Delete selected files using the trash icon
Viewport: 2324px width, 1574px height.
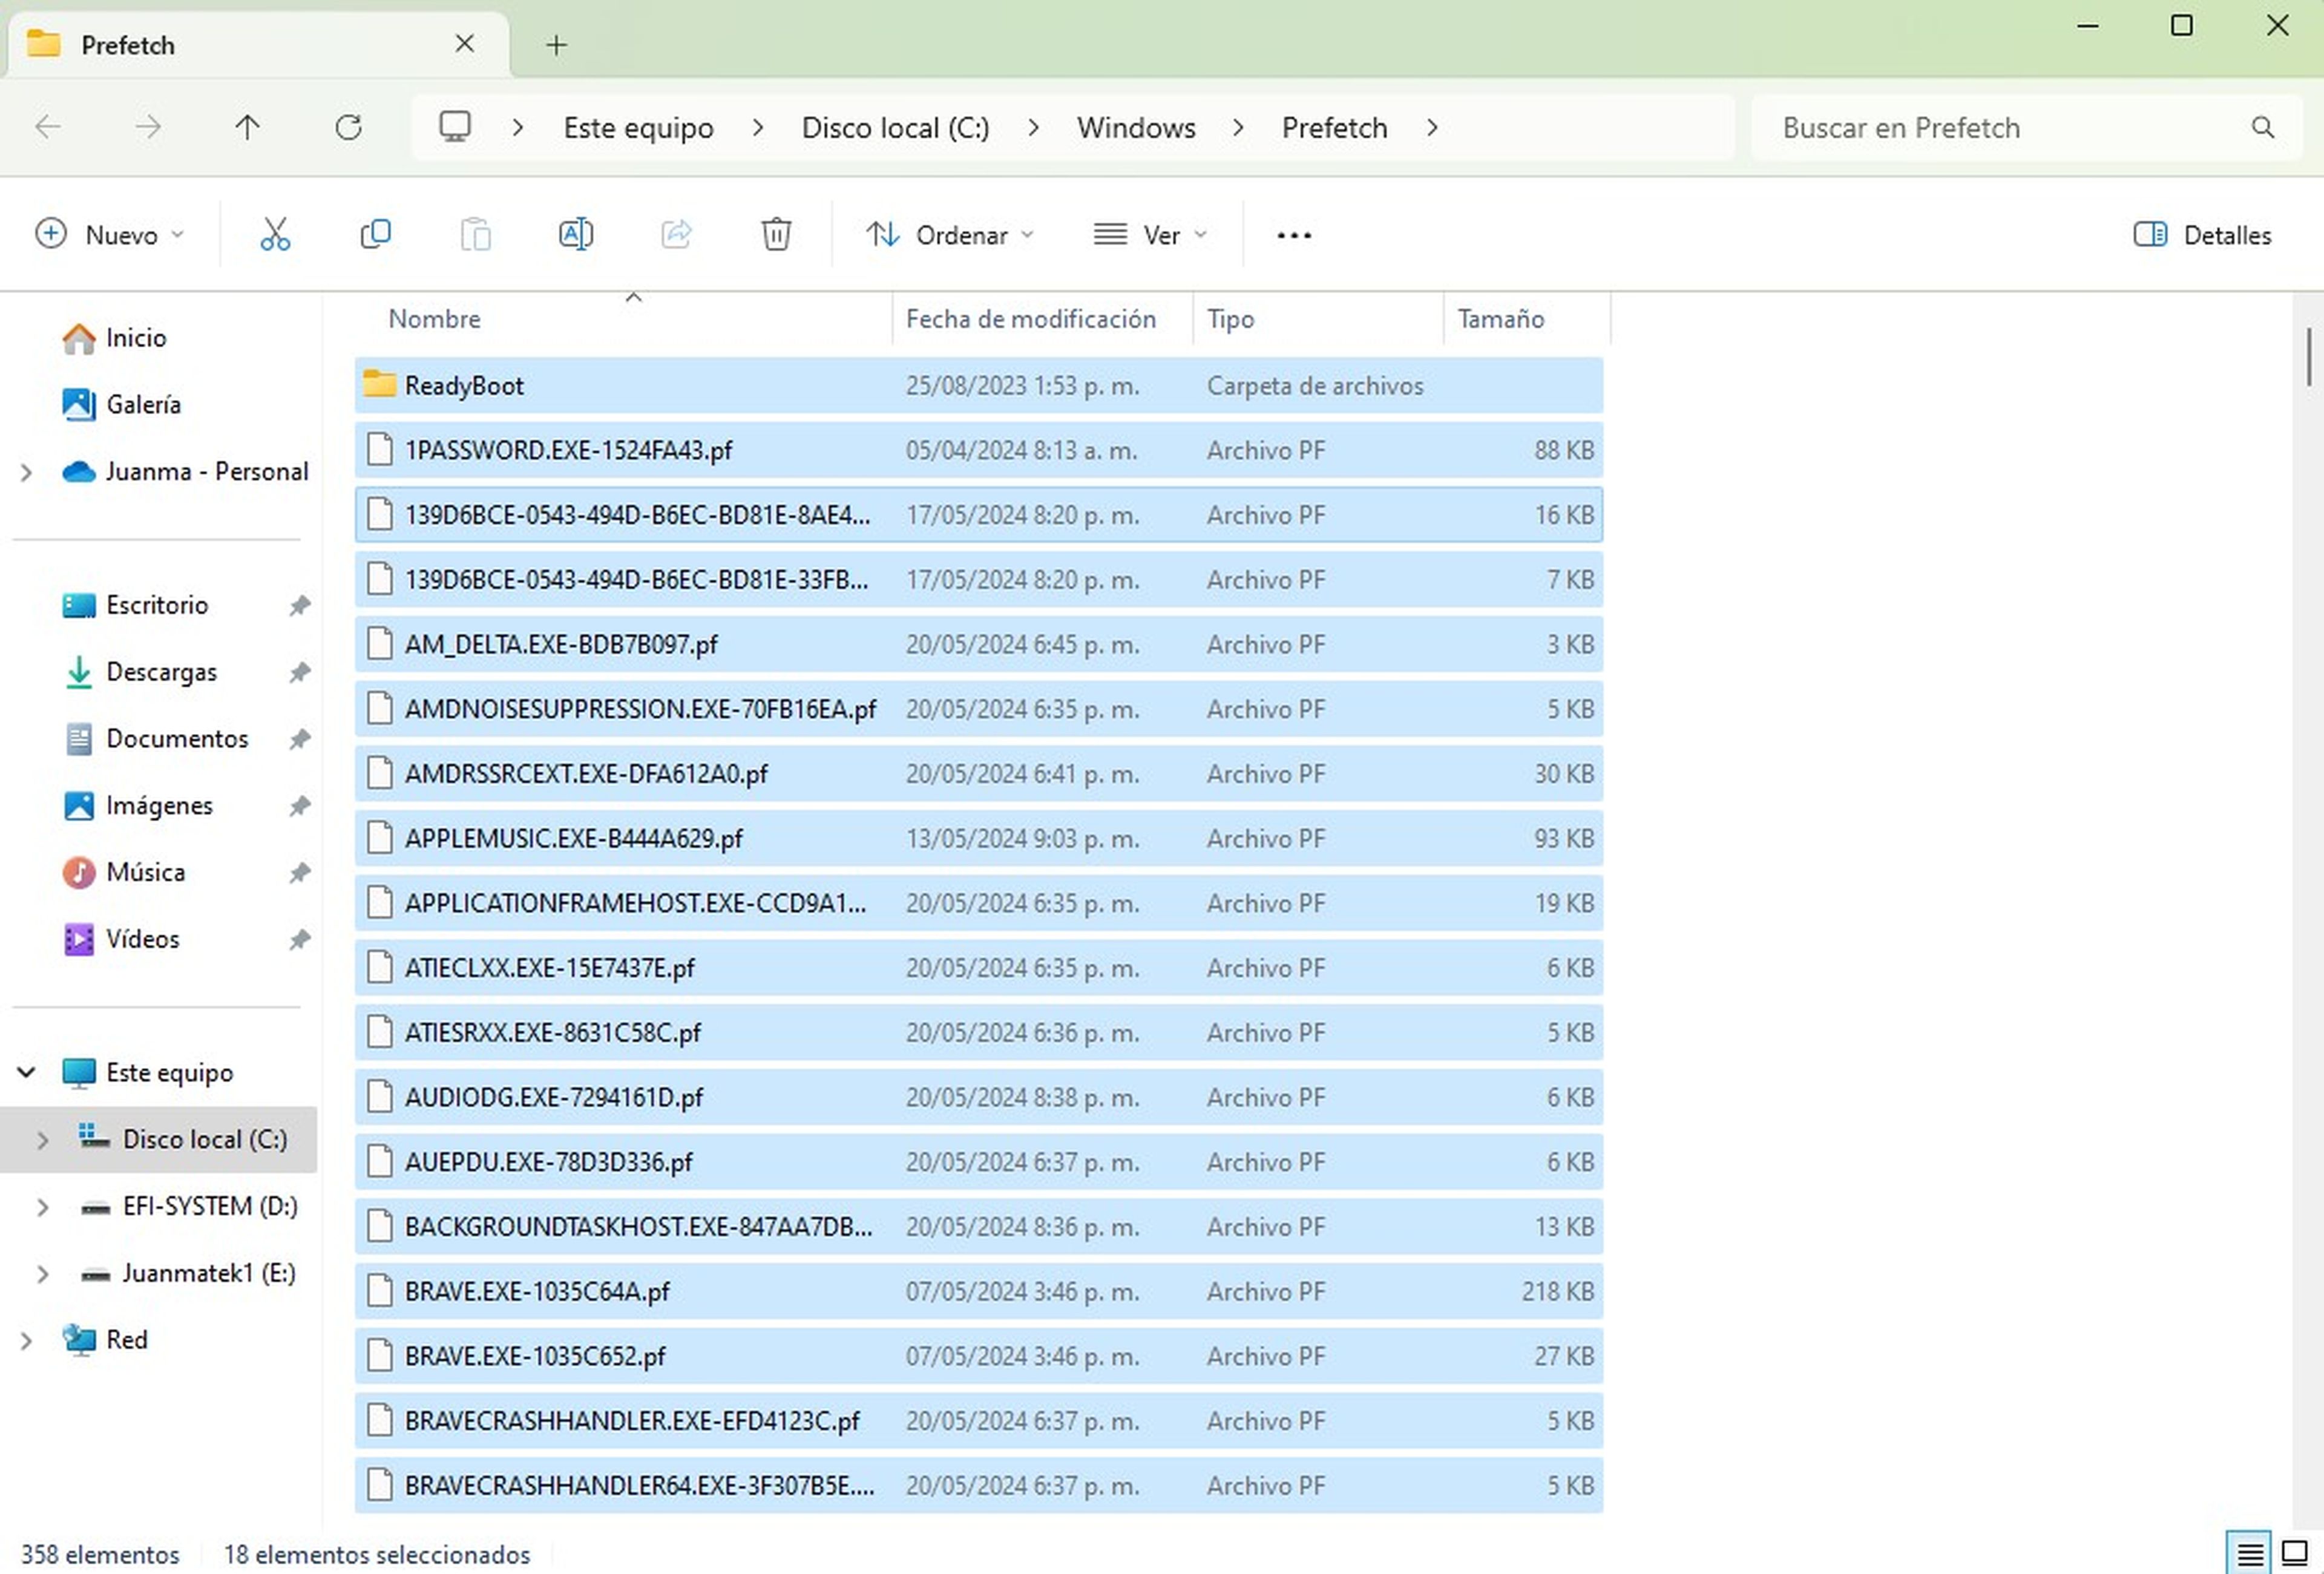[776, 234]
